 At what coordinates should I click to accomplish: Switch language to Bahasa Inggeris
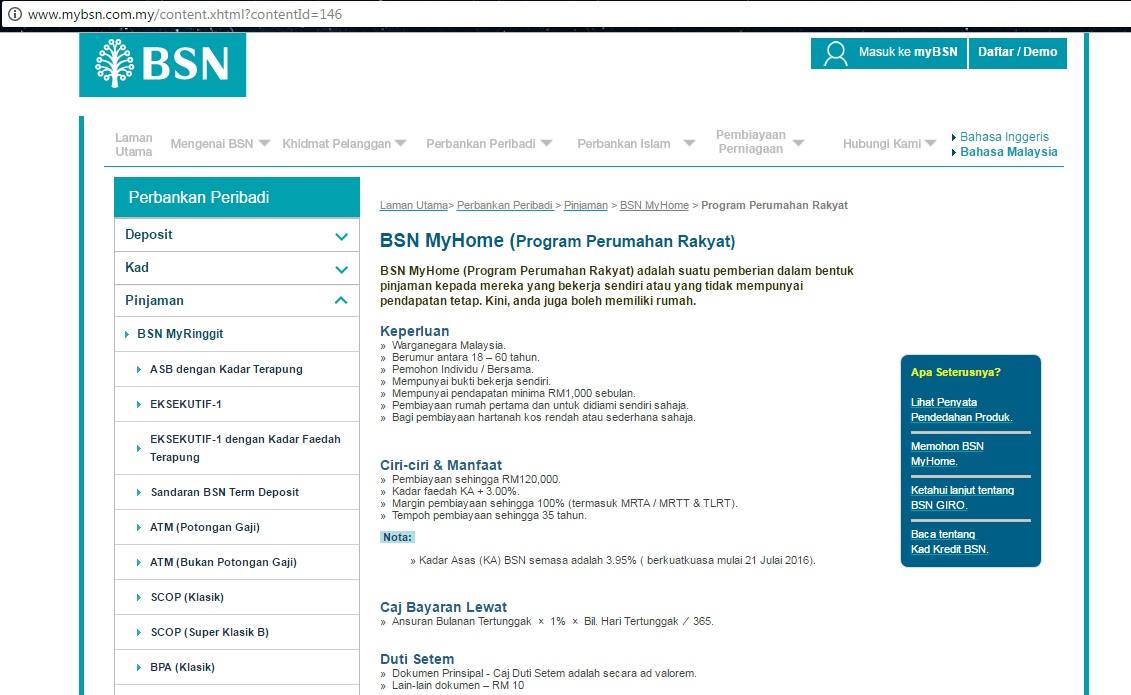pyautogui.click(x=1004, y=137)
